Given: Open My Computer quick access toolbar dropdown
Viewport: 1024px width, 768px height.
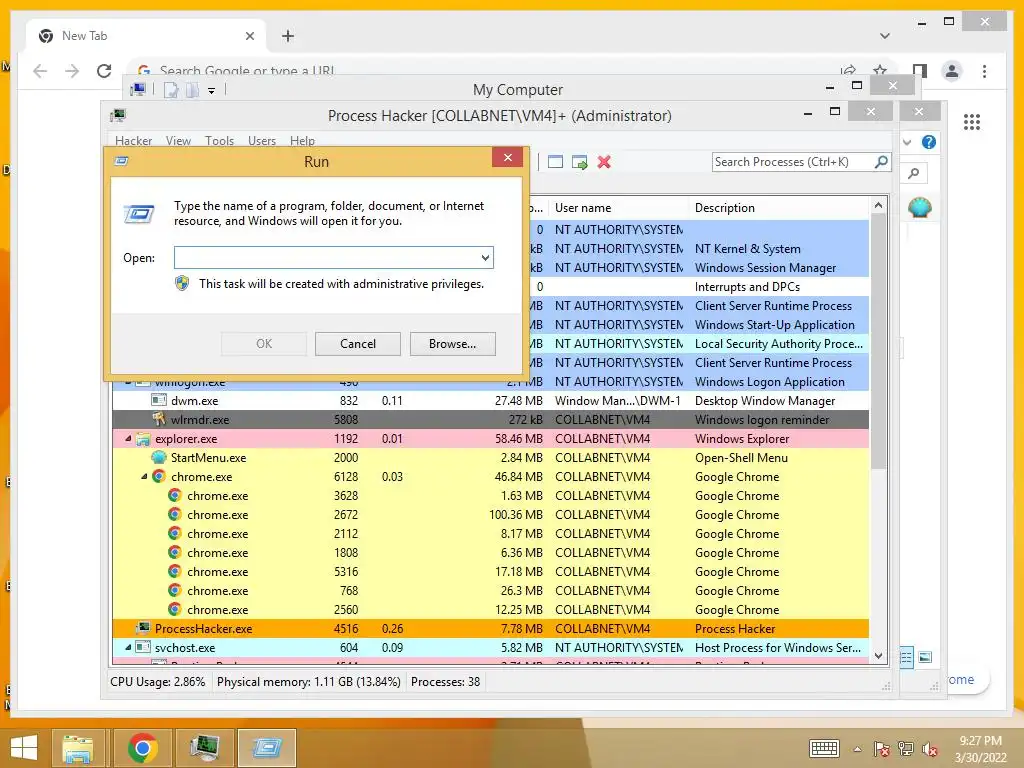Looking at the screenshot, I should point(212,91).
